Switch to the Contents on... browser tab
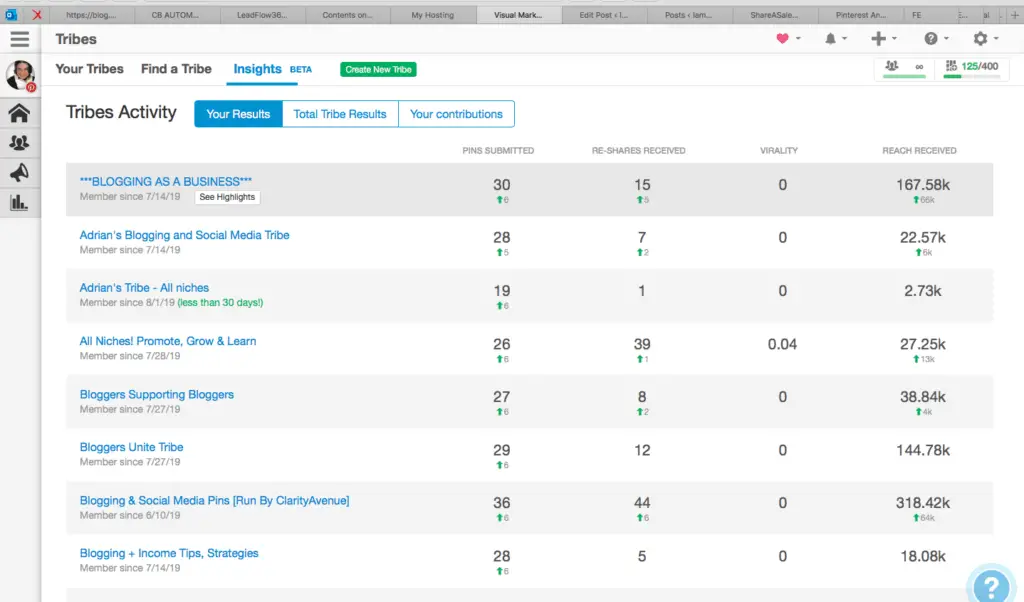 347,15
